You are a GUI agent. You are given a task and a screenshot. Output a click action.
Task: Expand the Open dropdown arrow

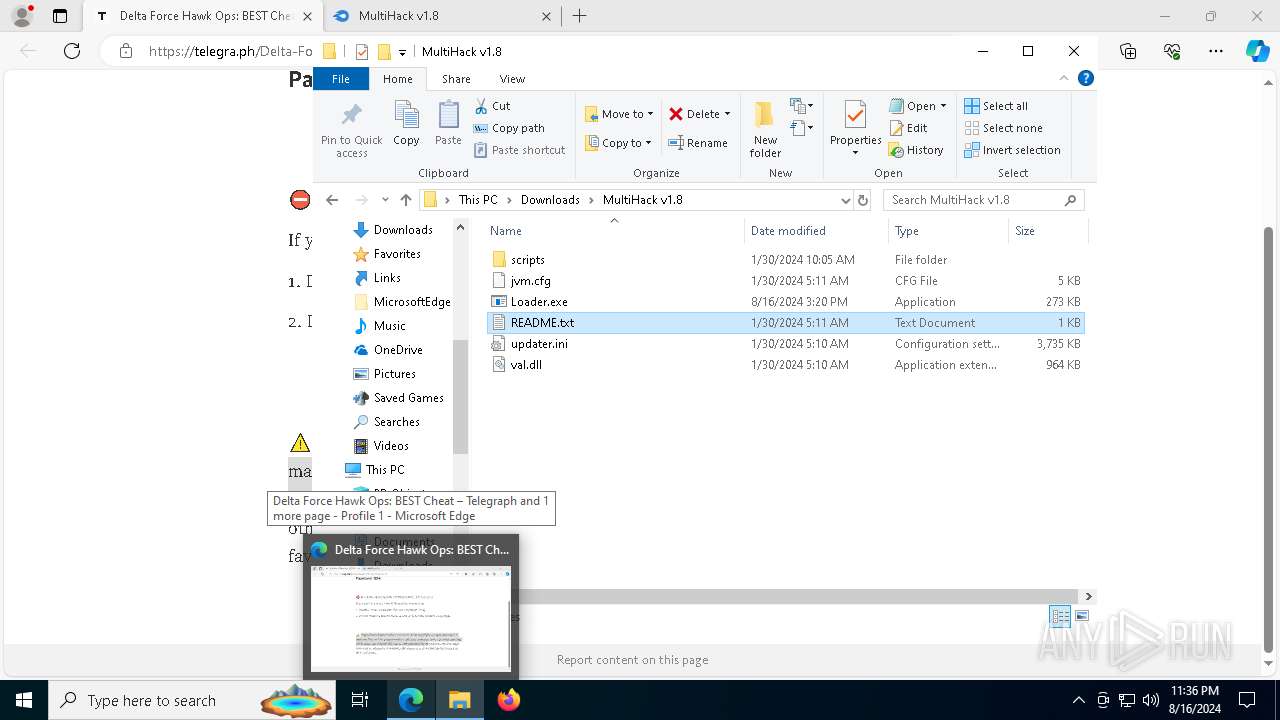coord(943,106)
